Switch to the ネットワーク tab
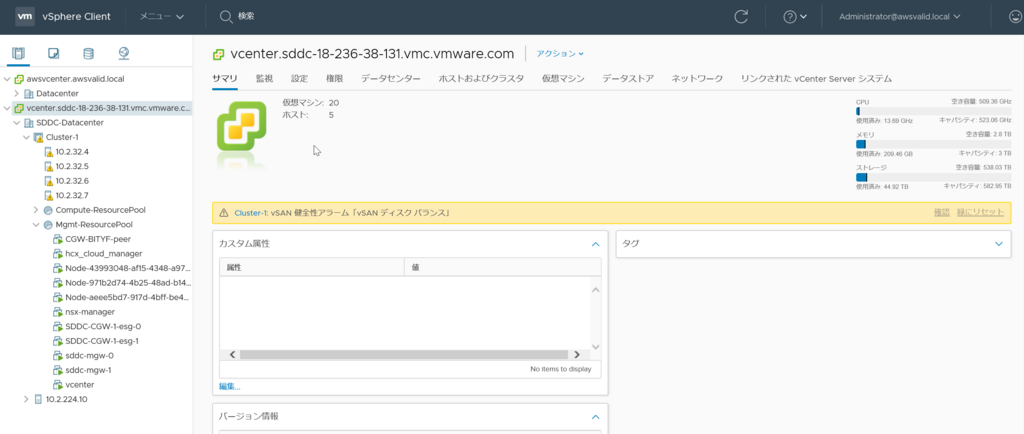This screenshot has width=1024, height=434. [x=697, y=78]
